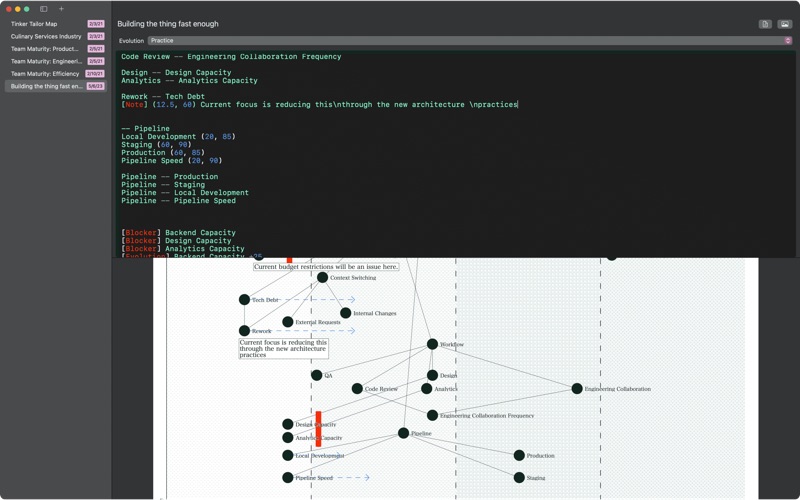Click code line Code Review -- Engineering Collaboration Frequency

[x=231, y=57]
